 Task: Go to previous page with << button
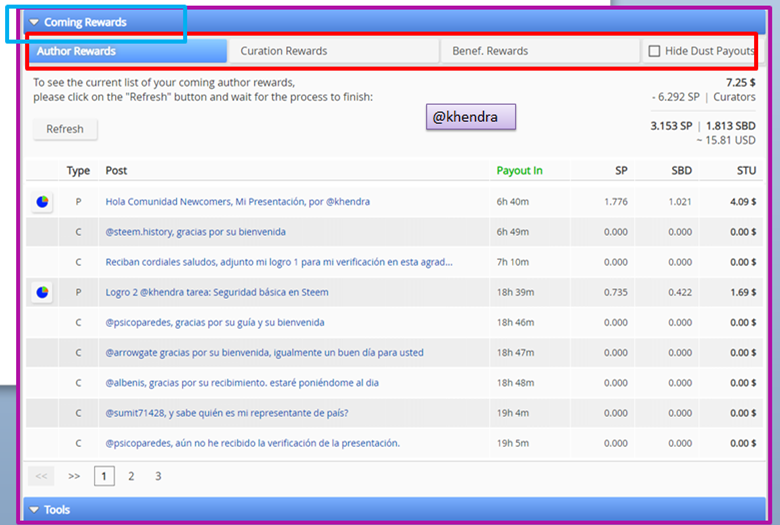pyautogui.click(x=41, y=476)
